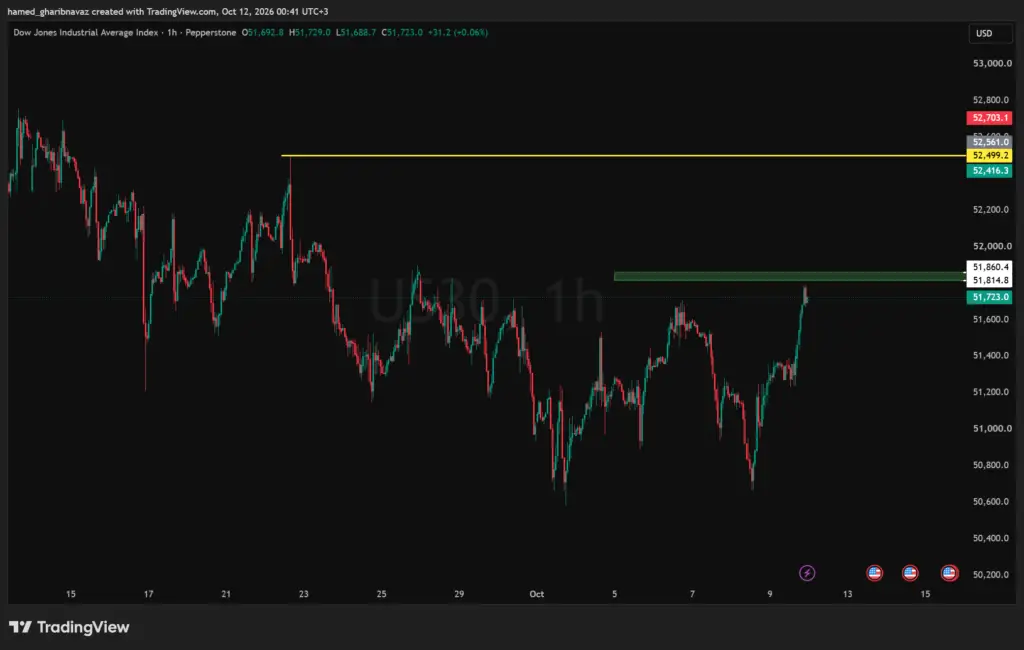Click the 51,600.0 price axis label
This screenshot has width=1024, height=650.
(x=992, y=319)
